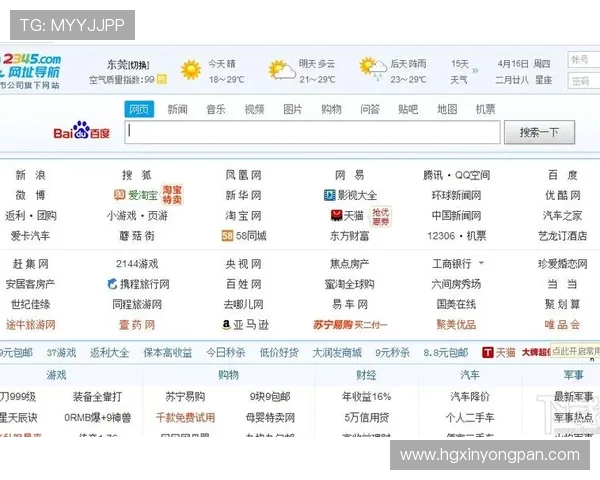This screenshot has width=600, height=480.
Task: Switch to the 地图 search tab
Action: pos(447,109)
